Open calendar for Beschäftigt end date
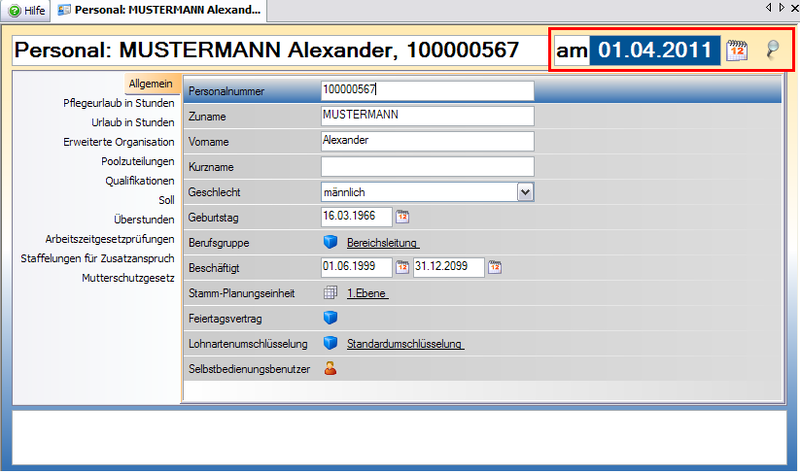Screen dimensions: 800x474 (494, 267)
